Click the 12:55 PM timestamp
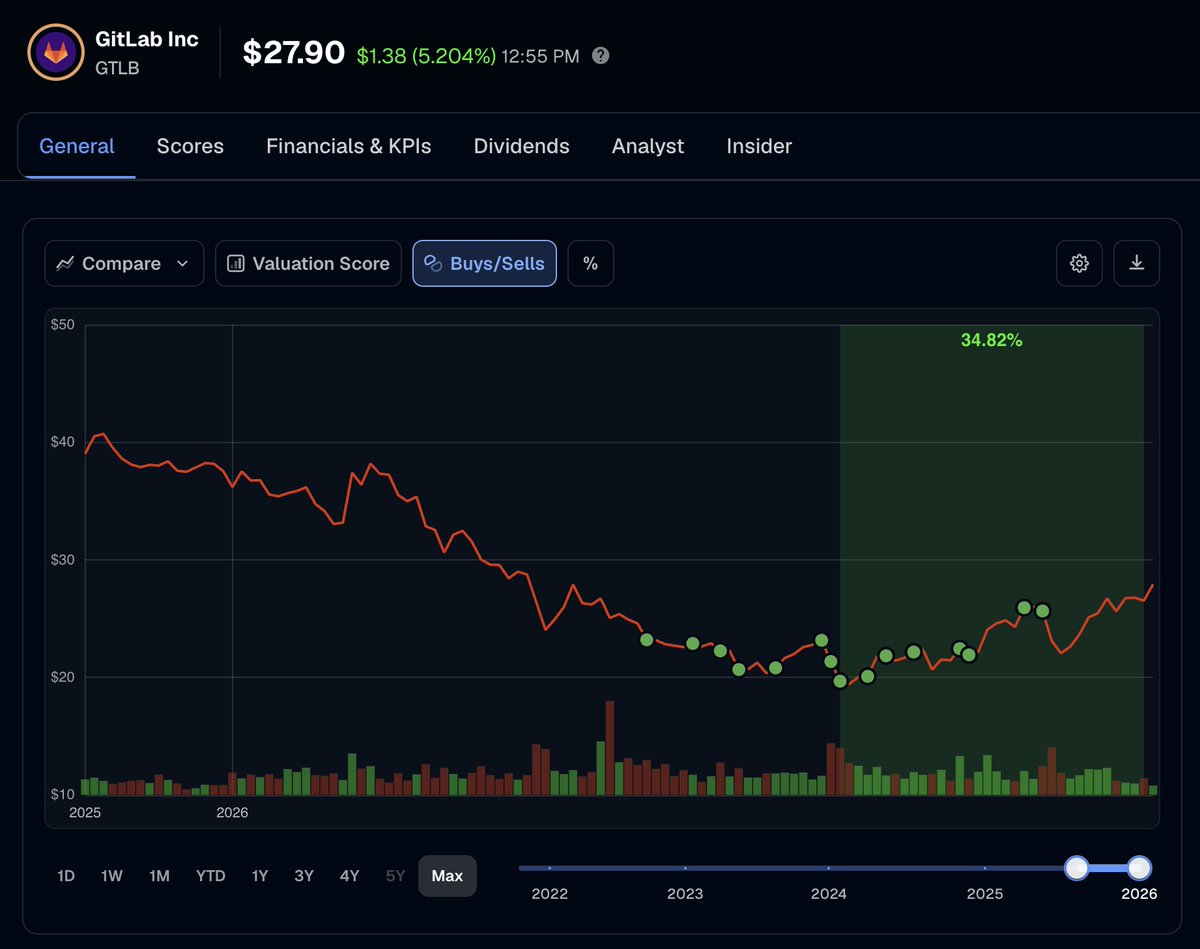Image resolution: width=1200 pixels, height=949 pixels. coord(540,56)
